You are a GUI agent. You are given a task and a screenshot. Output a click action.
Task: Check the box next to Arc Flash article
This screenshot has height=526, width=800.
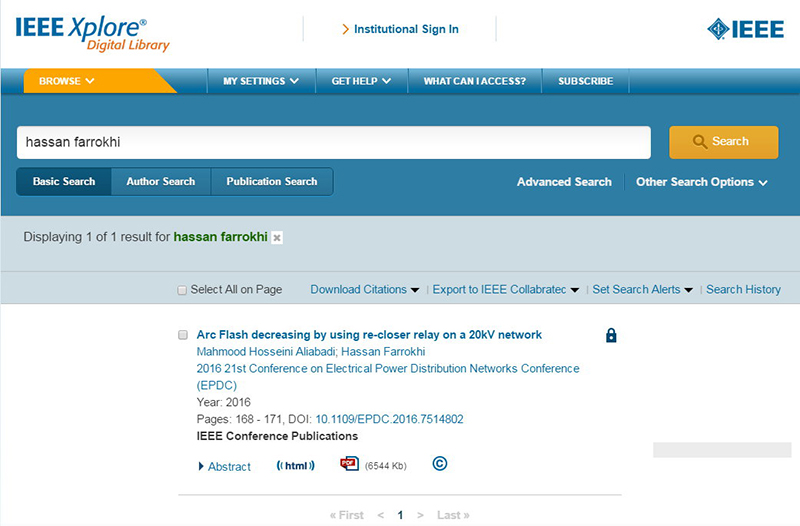pyautogui.click(x=183, y=335)
